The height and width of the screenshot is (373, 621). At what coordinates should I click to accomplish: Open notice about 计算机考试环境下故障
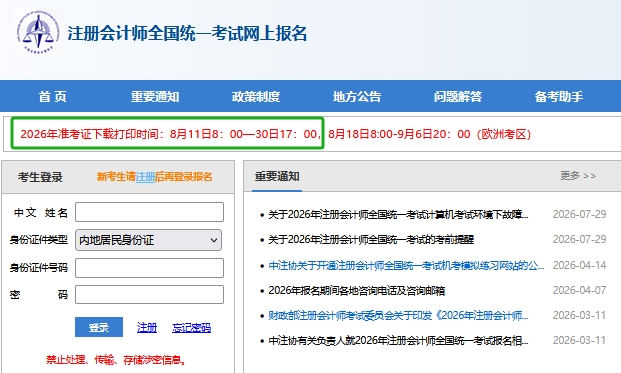pos(398,215)
